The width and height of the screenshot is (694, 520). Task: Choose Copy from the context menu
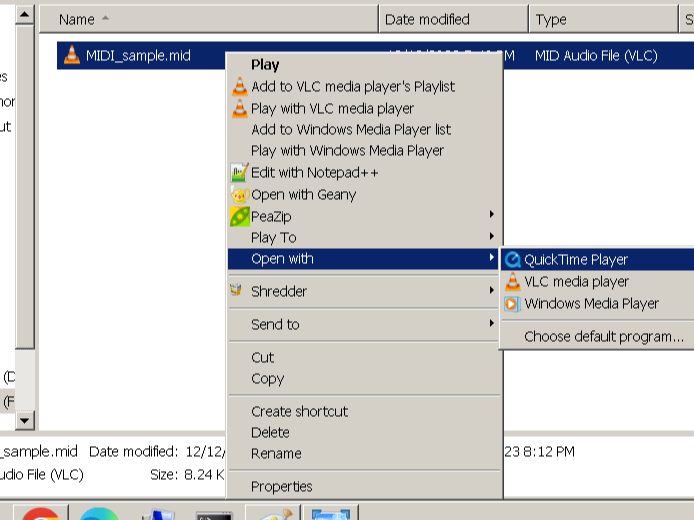[x=365, y=379]
